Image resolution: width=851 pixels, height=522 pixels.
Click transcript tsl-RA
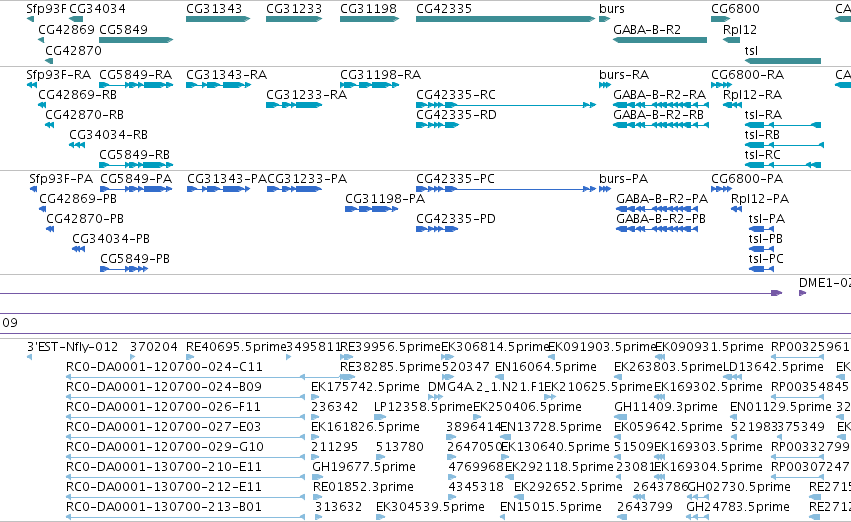pos(783,125)
